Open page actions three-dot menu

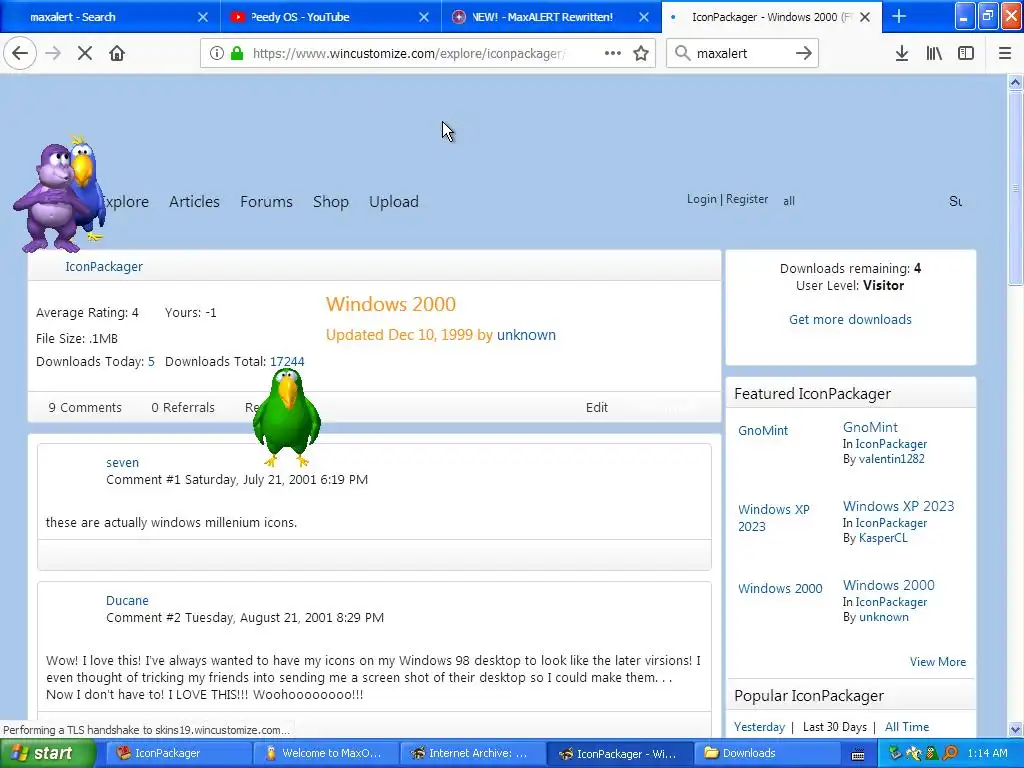[x=613, y=53]
